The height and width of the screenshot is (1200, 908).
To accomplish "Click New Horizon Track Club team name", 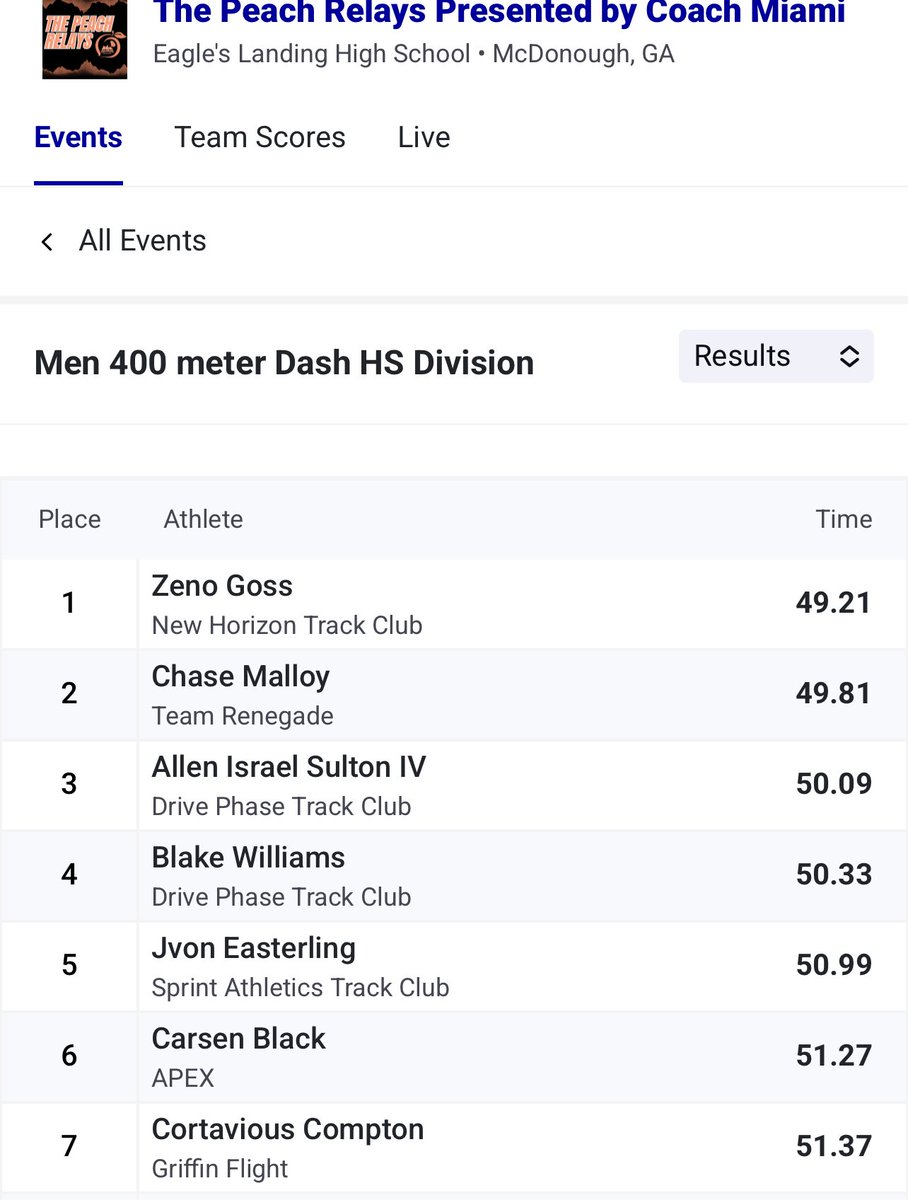I will point(287,626).
